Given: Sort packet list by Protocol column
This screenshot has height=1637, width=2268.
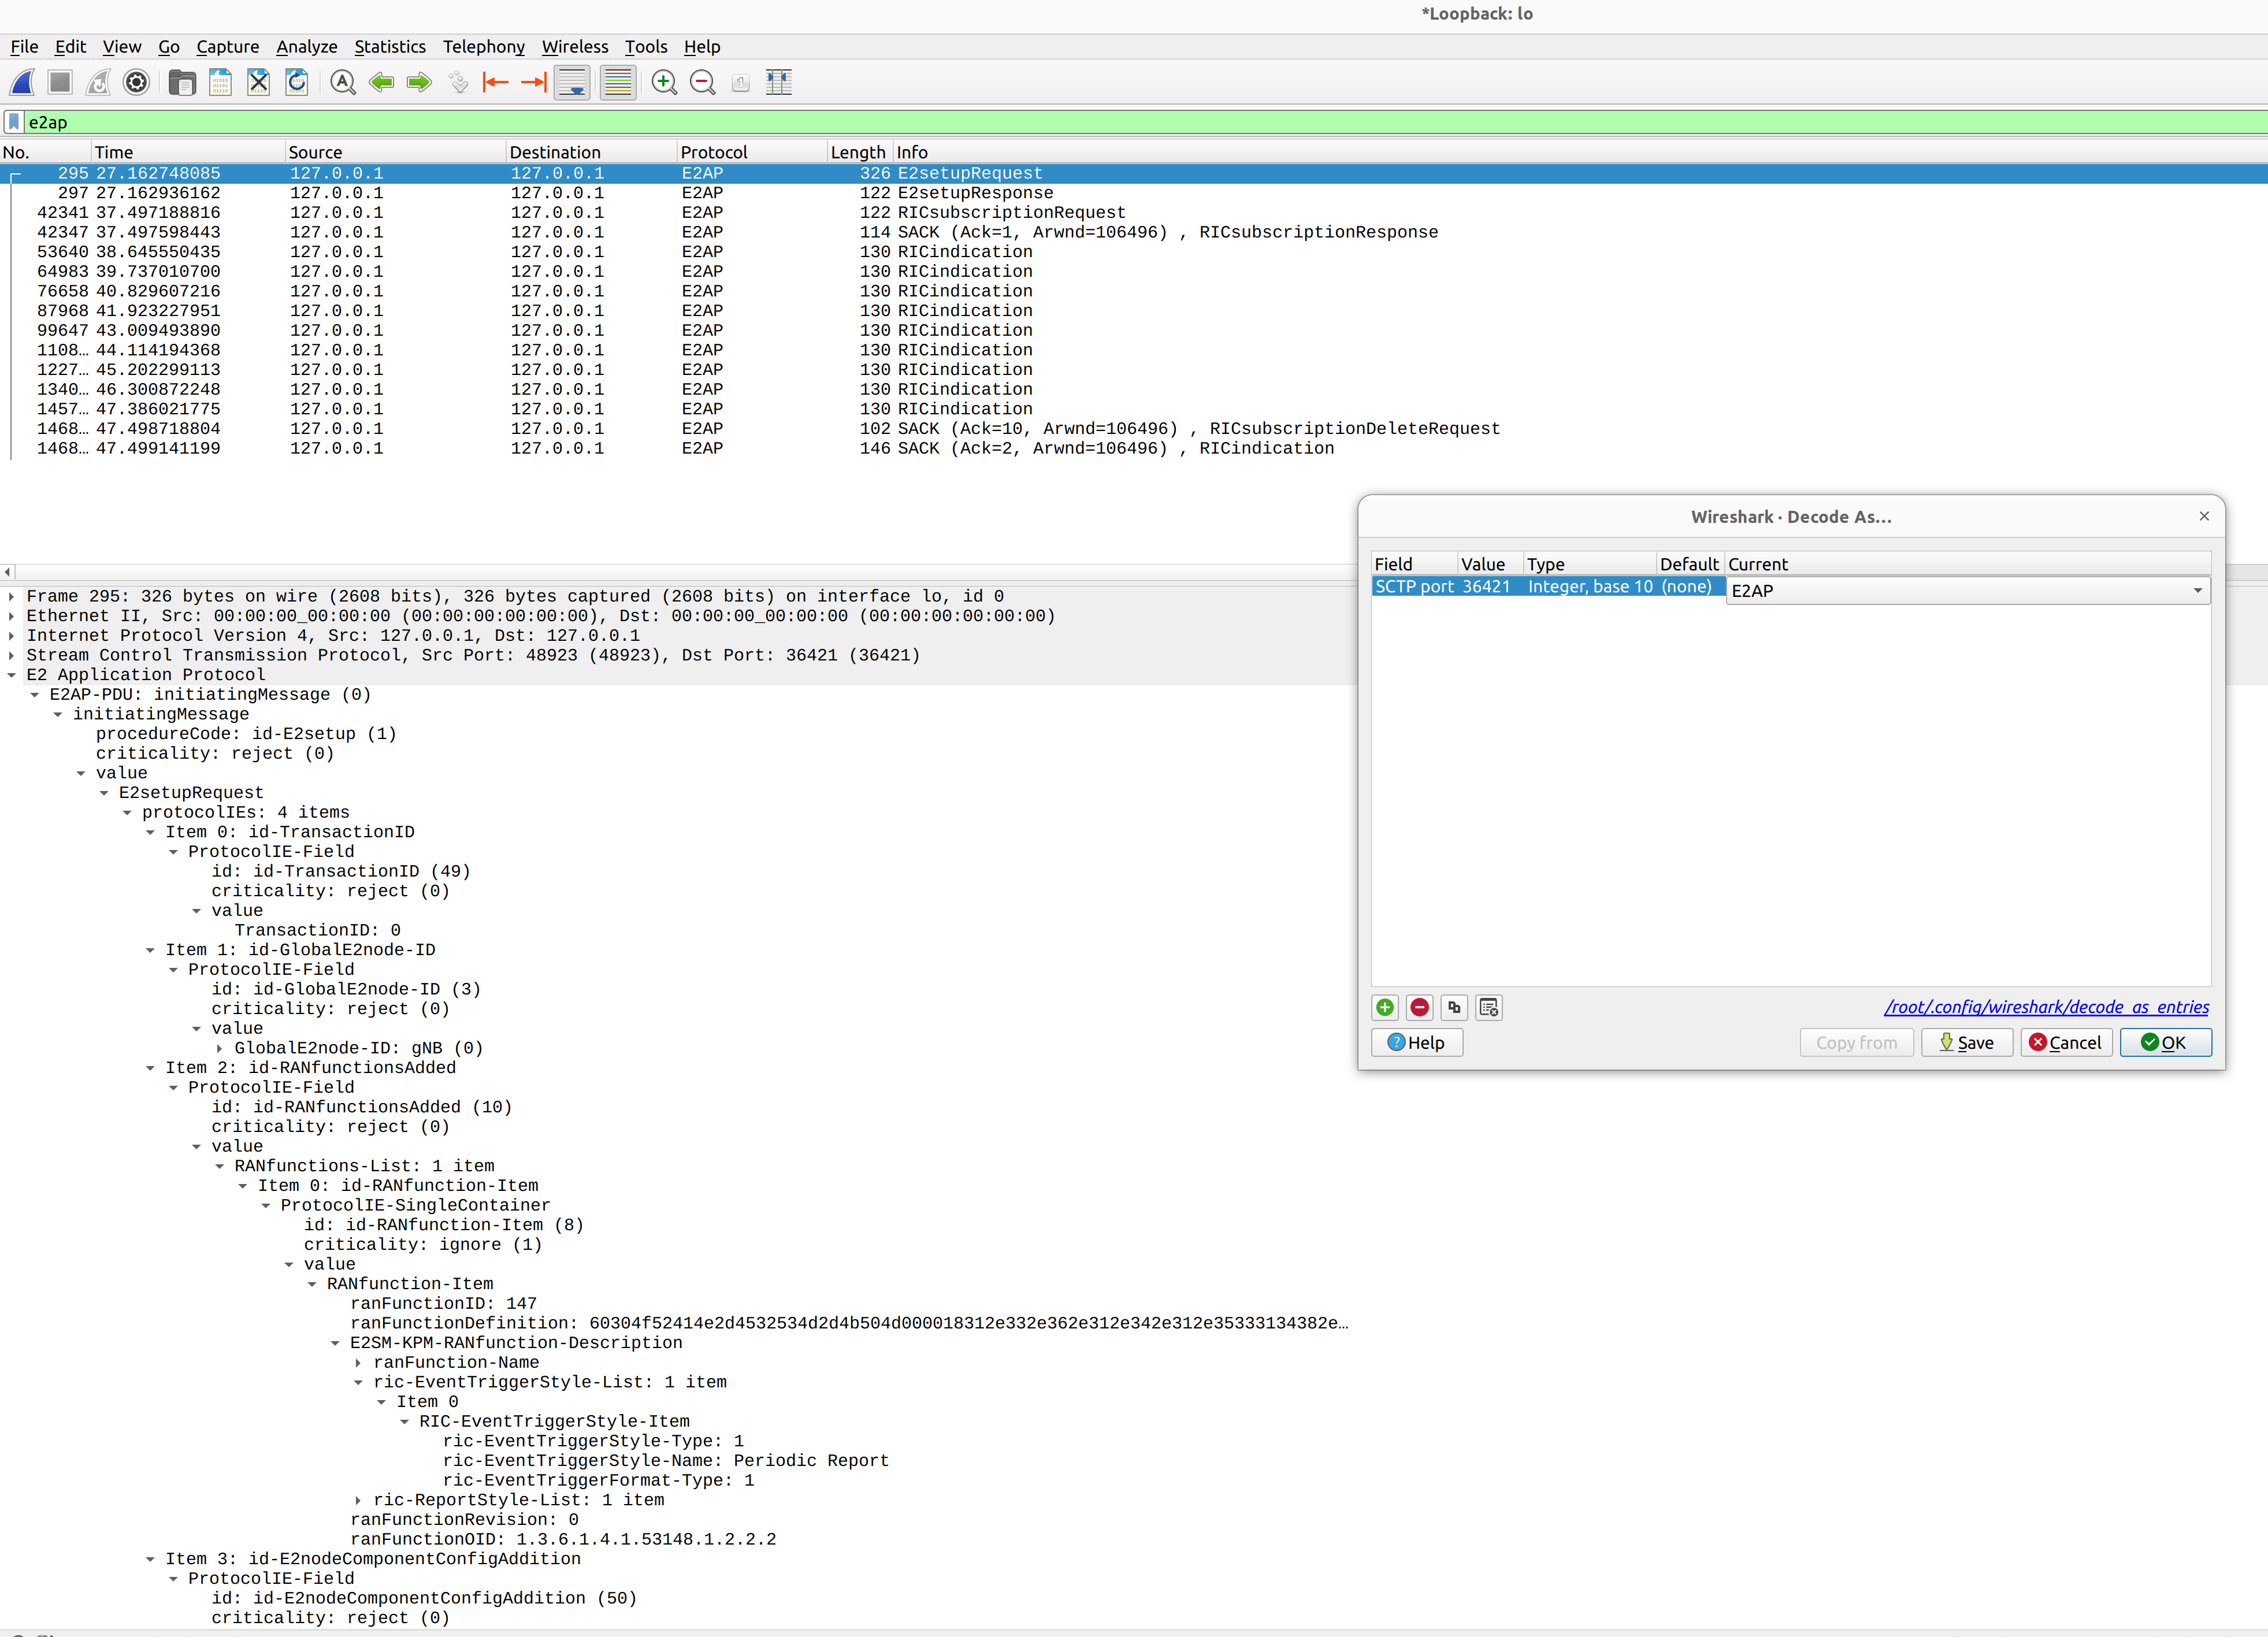Looking at the screenshot, I should [x=752, y=152].
